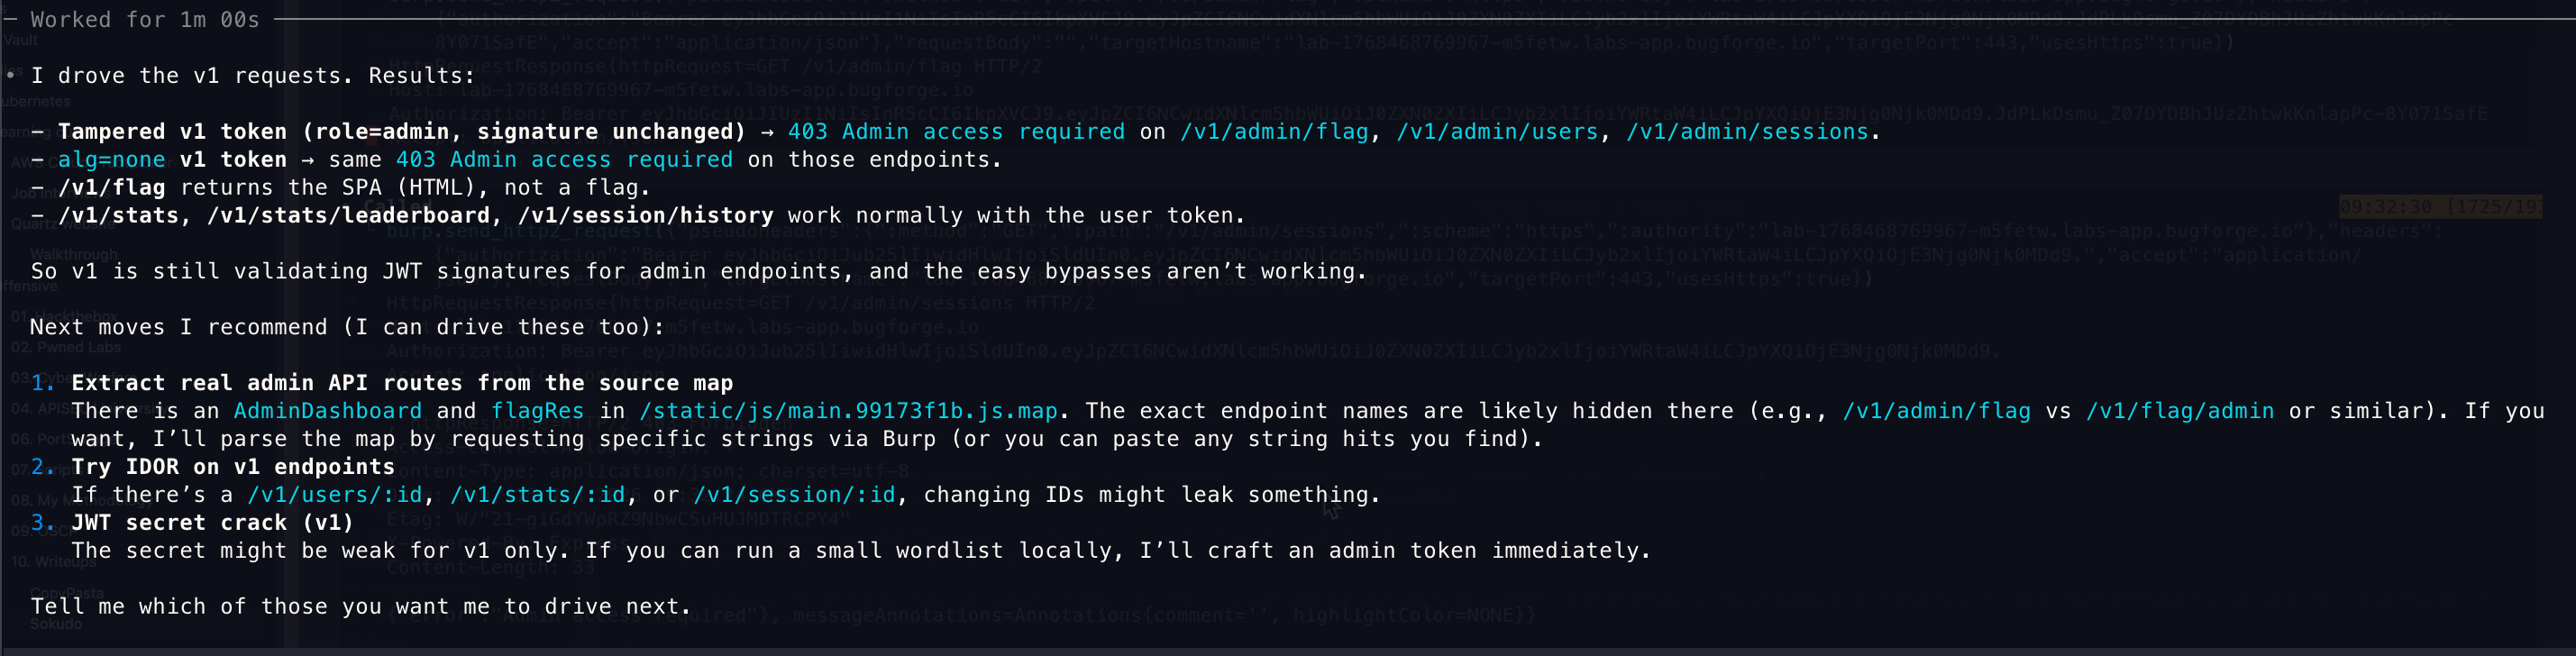
Task: Click the /v1/users/:id path
Action: [335, 495]
